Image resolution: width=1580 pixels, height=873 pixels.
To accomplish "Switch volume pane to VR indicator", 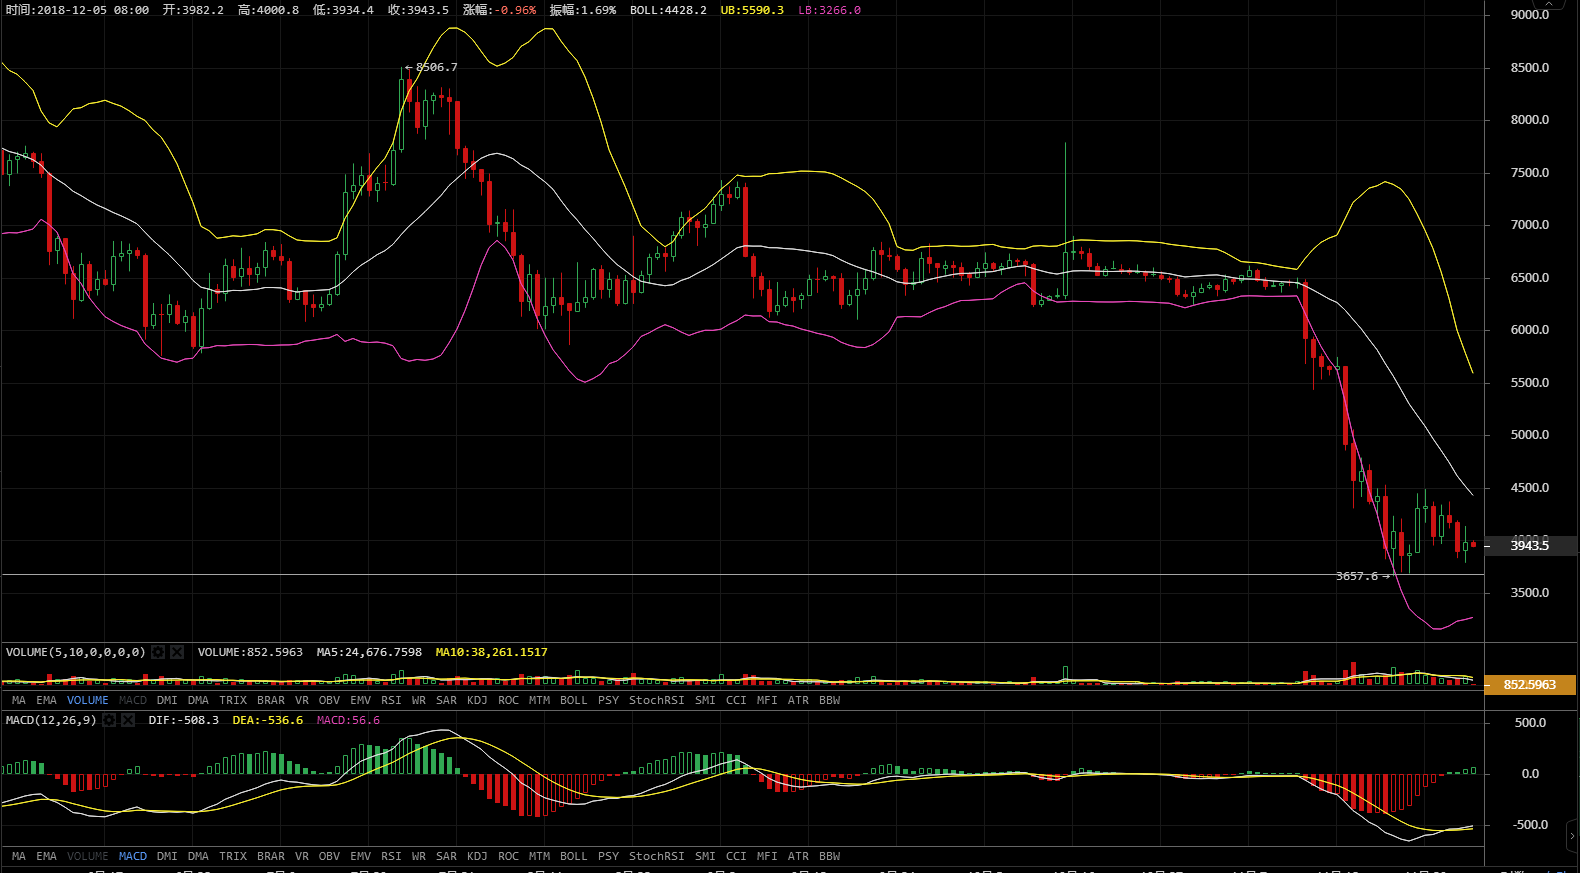I will (x=302, y=700).
